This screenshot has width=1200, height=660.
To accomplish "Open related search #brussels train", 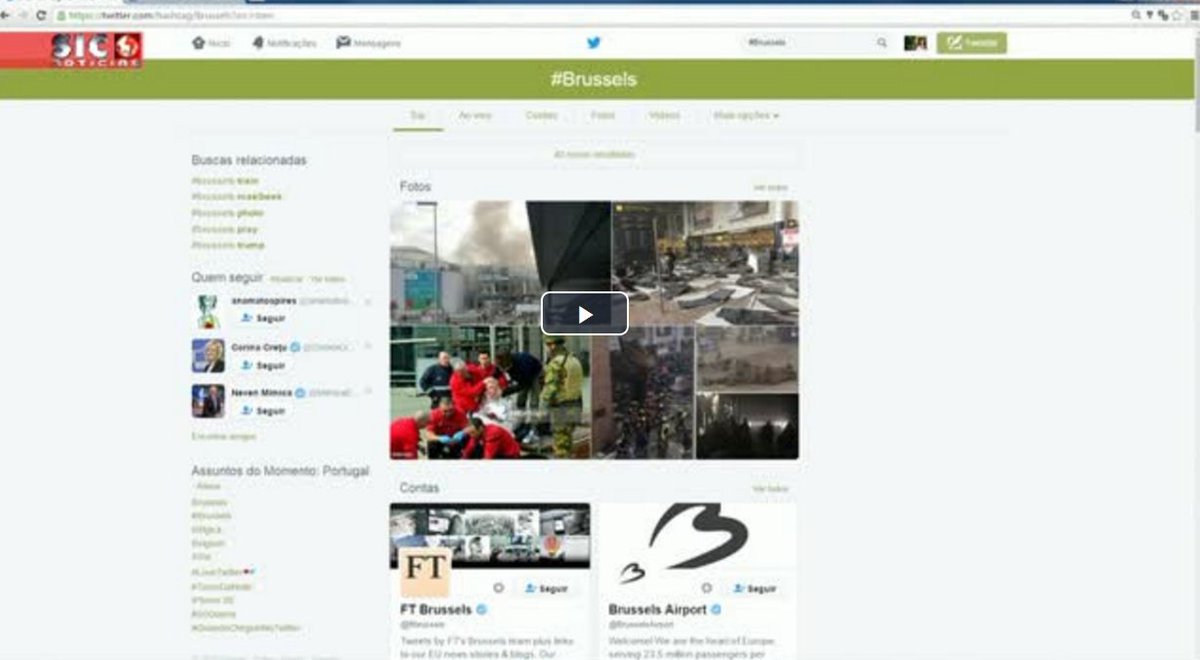I will point(225,181).
